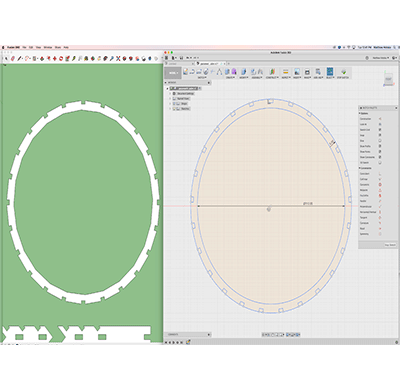Toggle the Snap checkbox in palette
400x389 pixels.
click(x=380, y=135)
